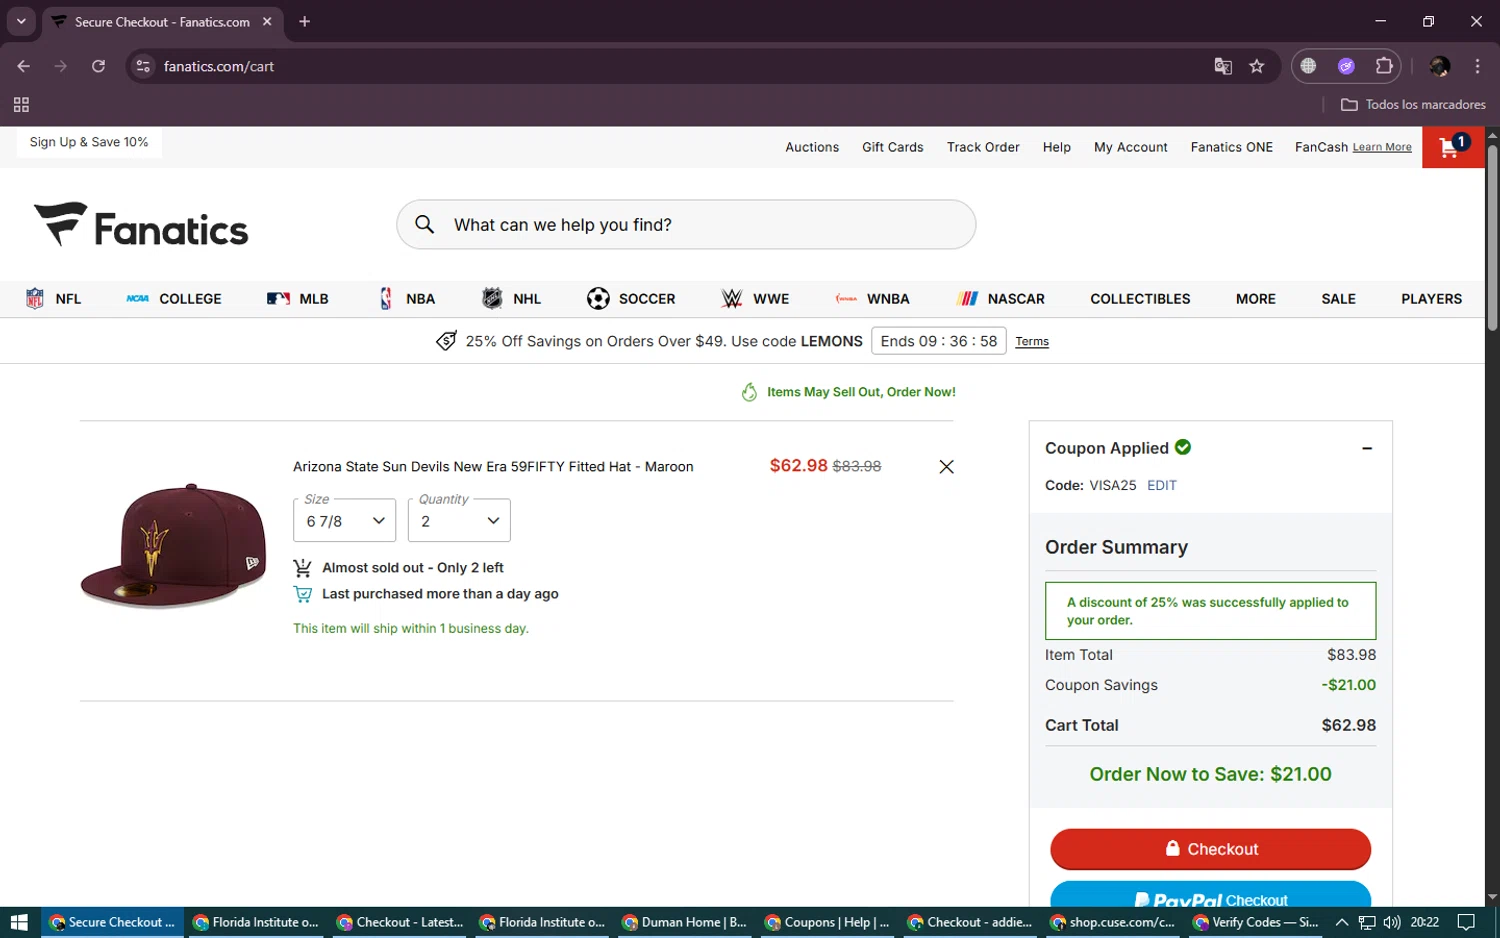Open the NASCAR menu
This screenshot has height=938, width=1500.
coord(1000,299)
